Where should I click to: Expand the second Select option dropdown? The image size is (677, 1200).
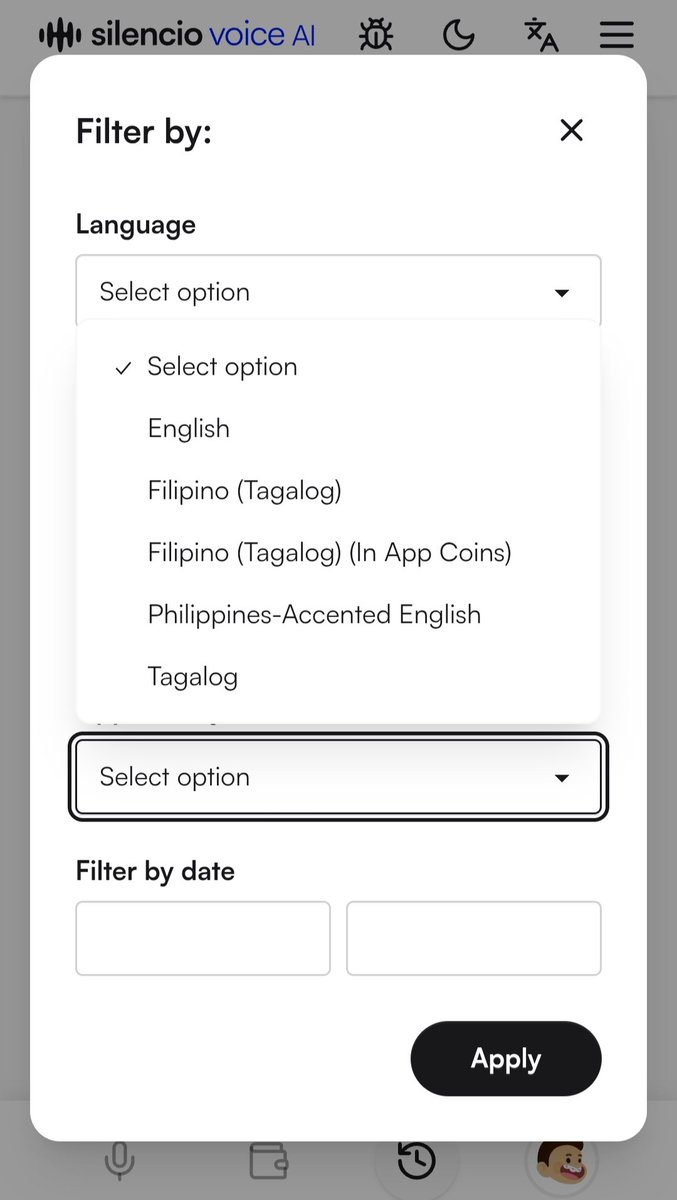point(338,777)
